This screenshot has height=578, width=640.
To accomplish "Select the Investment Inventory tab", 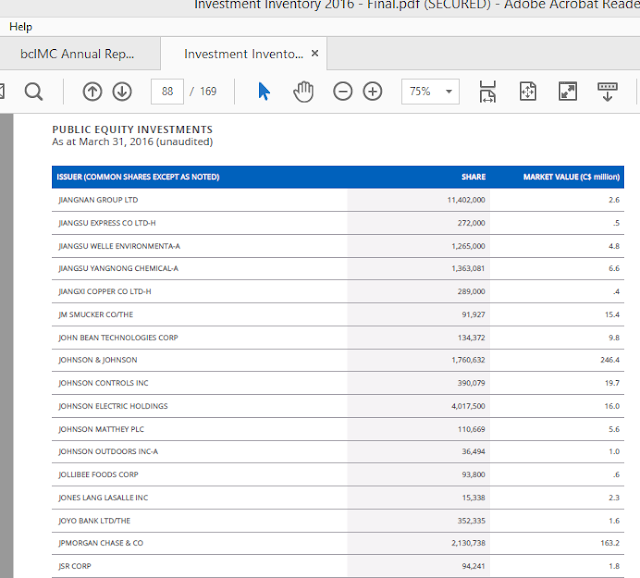I will pyautogui.click(x=244, y=54).
